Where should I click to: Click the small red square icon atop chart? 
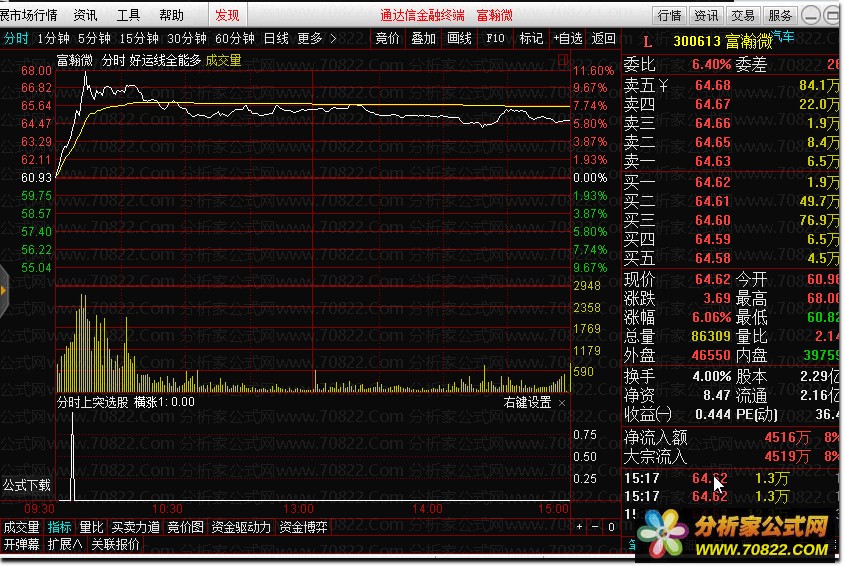tap(563, 60)
